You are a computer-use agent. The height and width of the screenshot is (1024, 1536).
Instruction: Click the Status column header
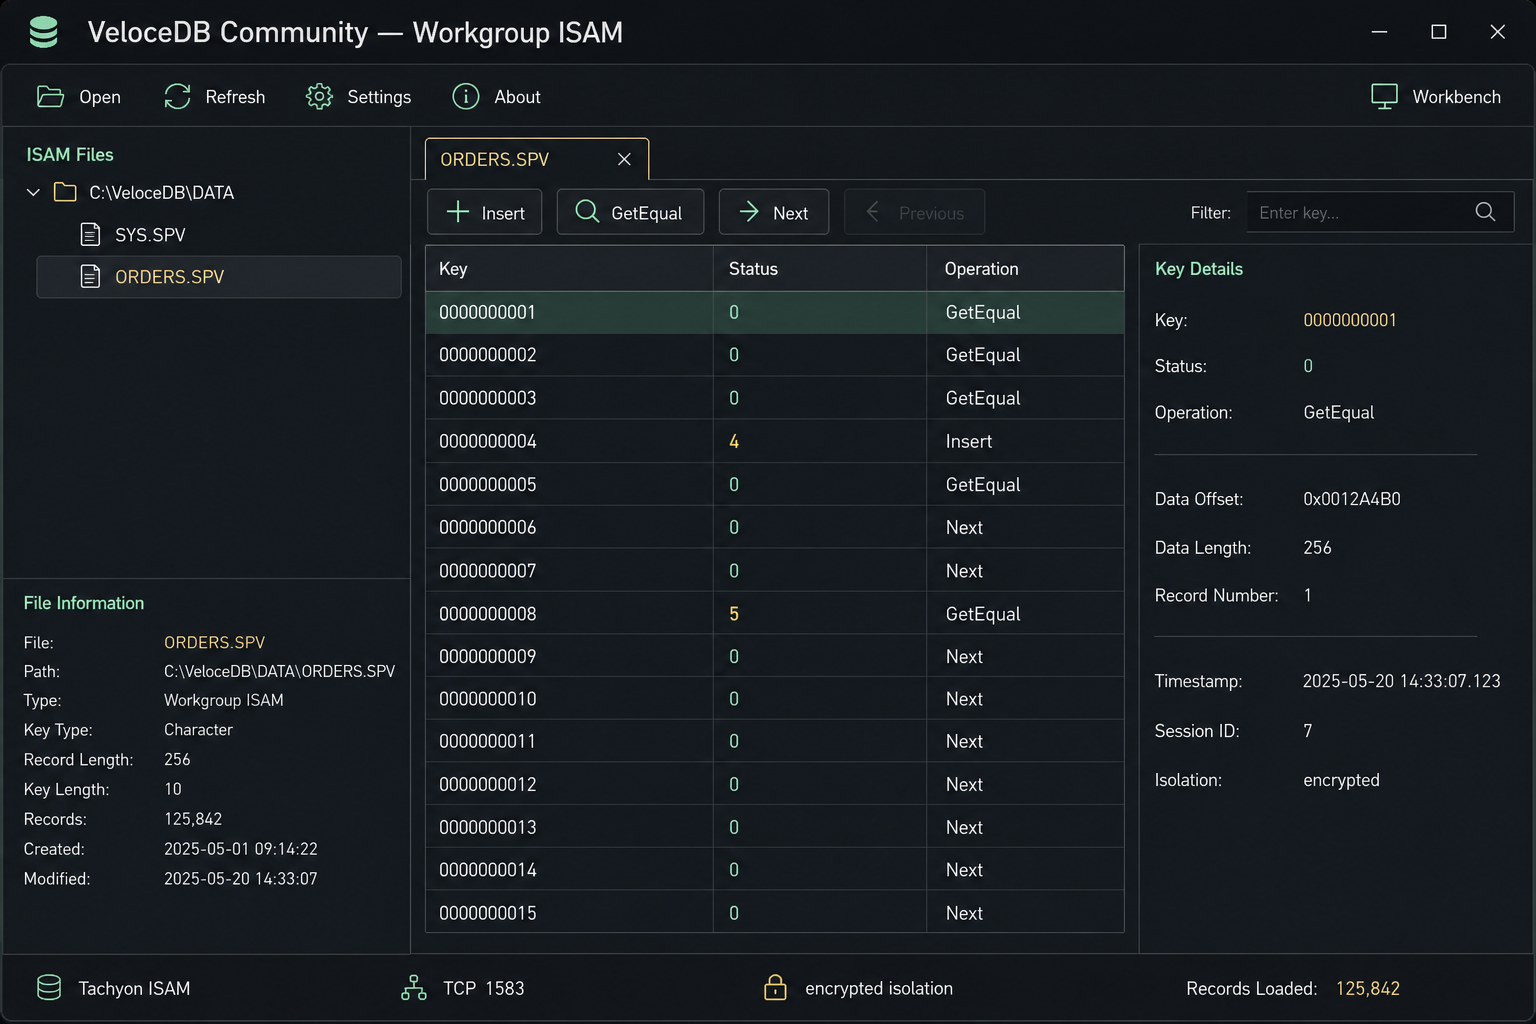click(820, 268)
